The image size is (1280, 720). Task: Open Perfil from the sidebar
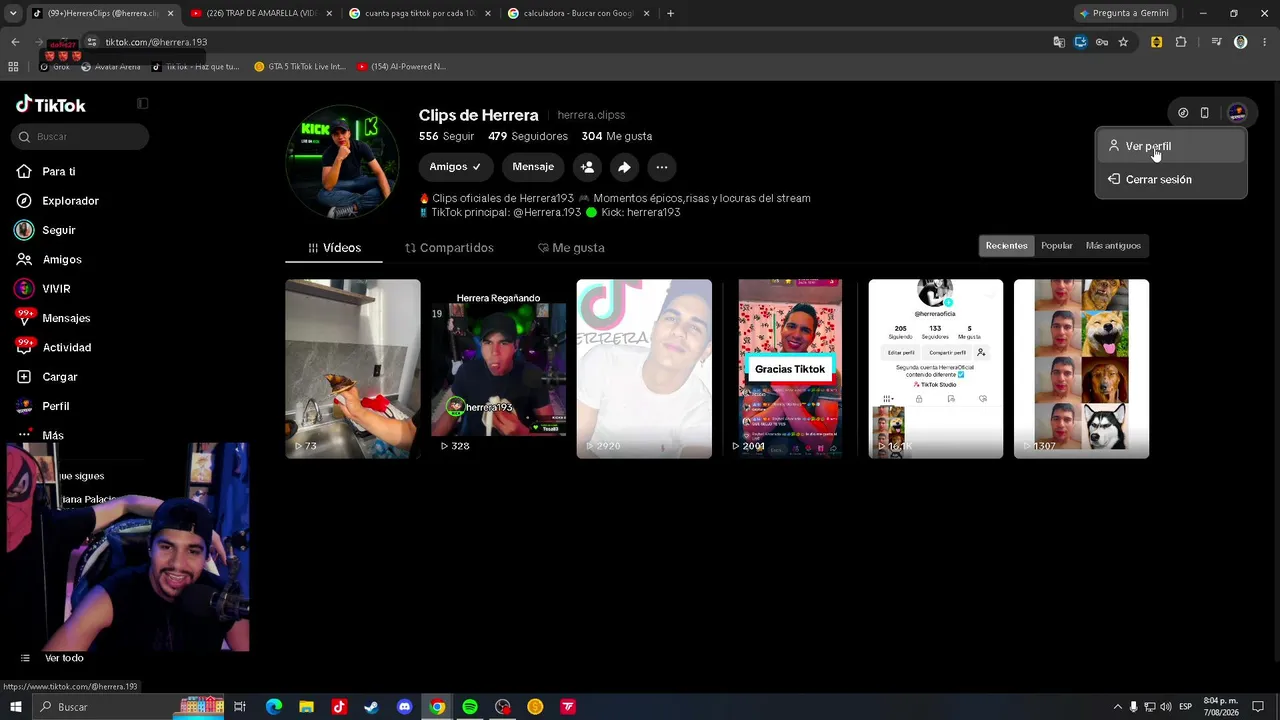(x=56, y=406)
